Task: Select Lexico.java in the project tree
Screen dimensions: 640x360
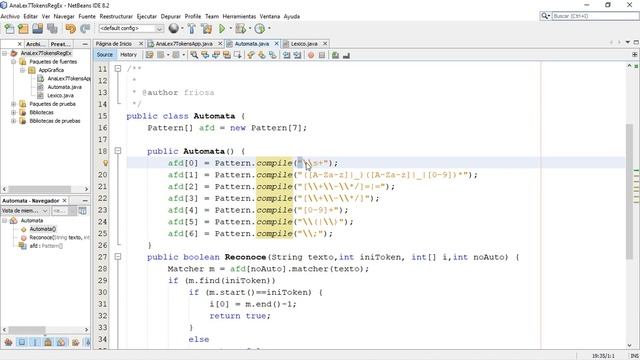Action: [x=60, y=96]
